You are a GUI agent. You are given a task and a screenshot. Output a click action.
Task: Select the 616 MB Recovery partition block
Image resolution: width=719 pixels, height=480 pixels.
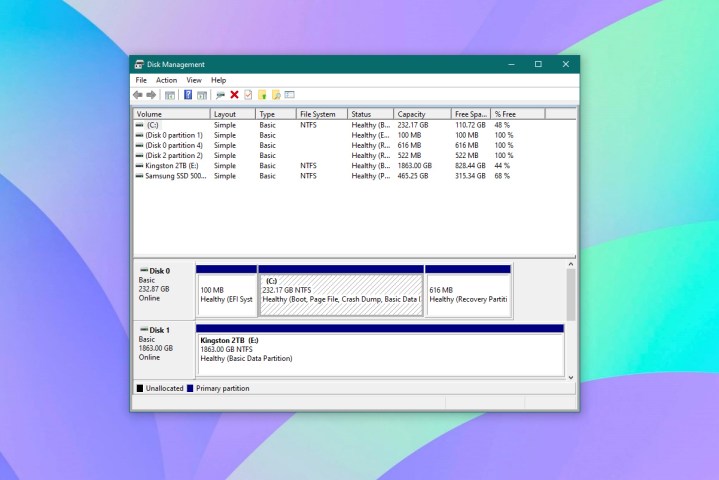pos(468,290)
